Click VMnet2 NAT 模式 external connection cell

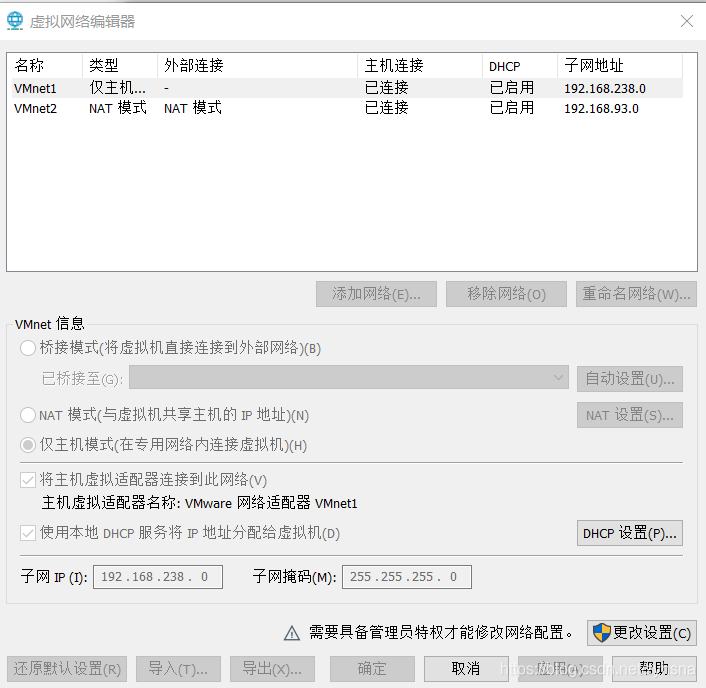click(193, 108)
